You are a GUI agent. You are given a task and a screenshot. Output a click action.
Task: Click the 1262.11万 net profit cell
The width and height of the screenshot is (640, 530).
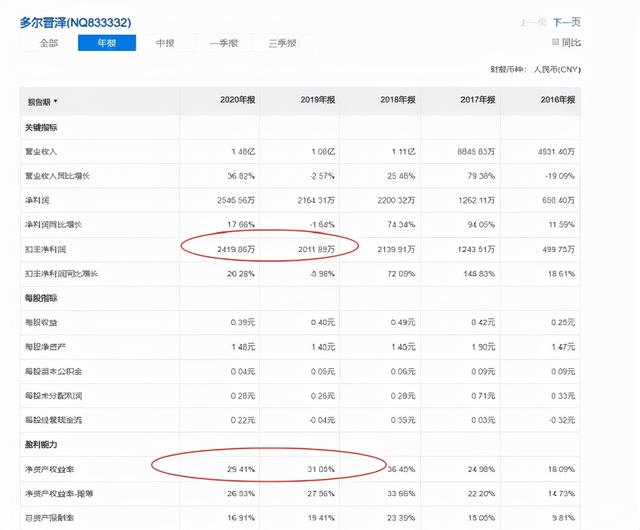(476, 200)
